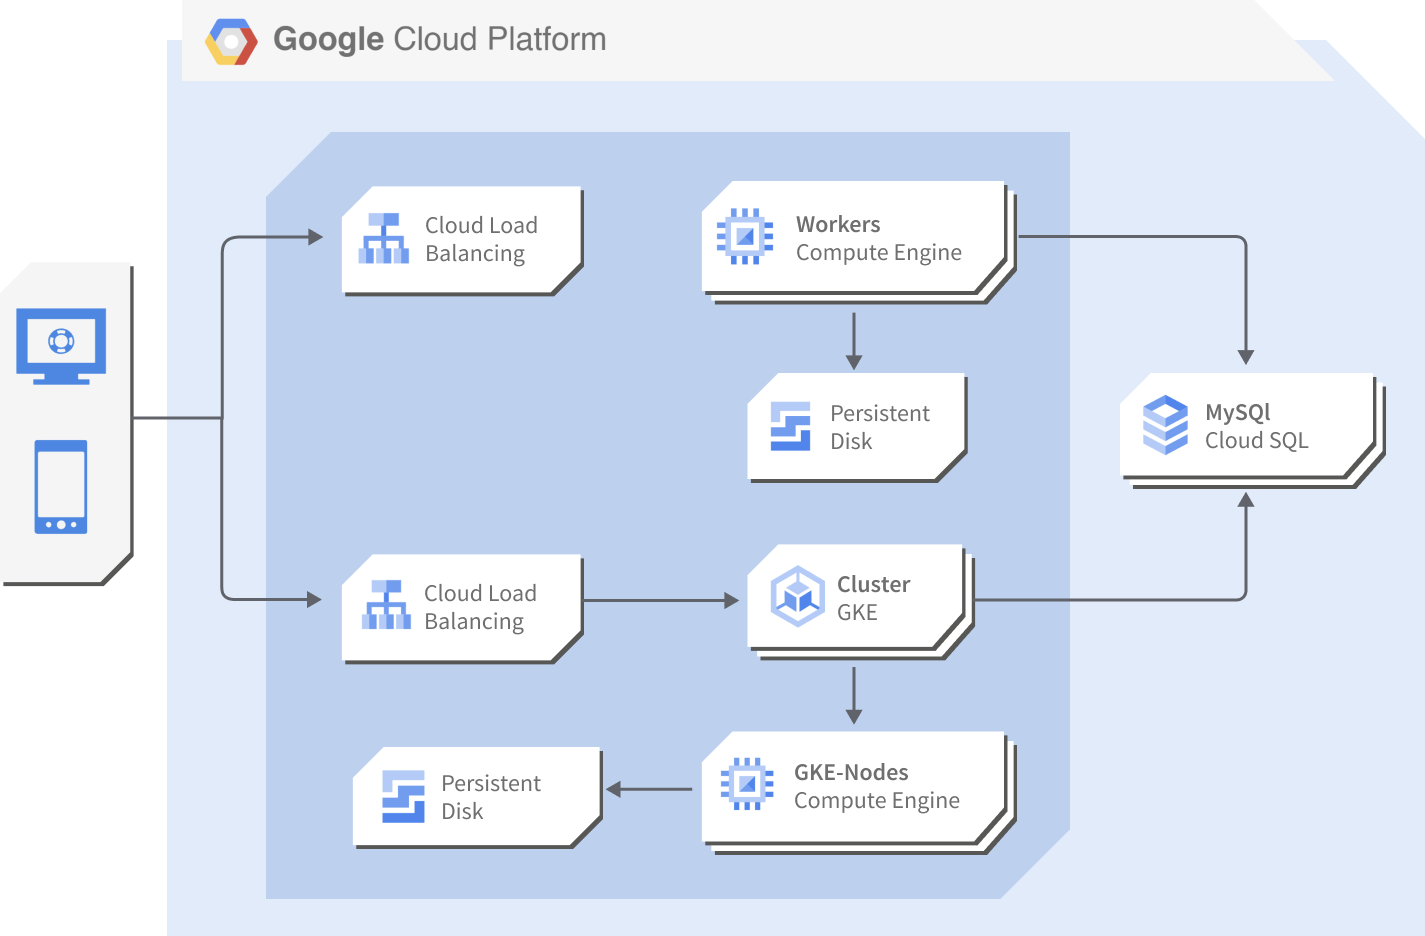Click "Persistent Disk" text below Workers
Viewport: 1425px width, 936px height.
click(880, 427)
